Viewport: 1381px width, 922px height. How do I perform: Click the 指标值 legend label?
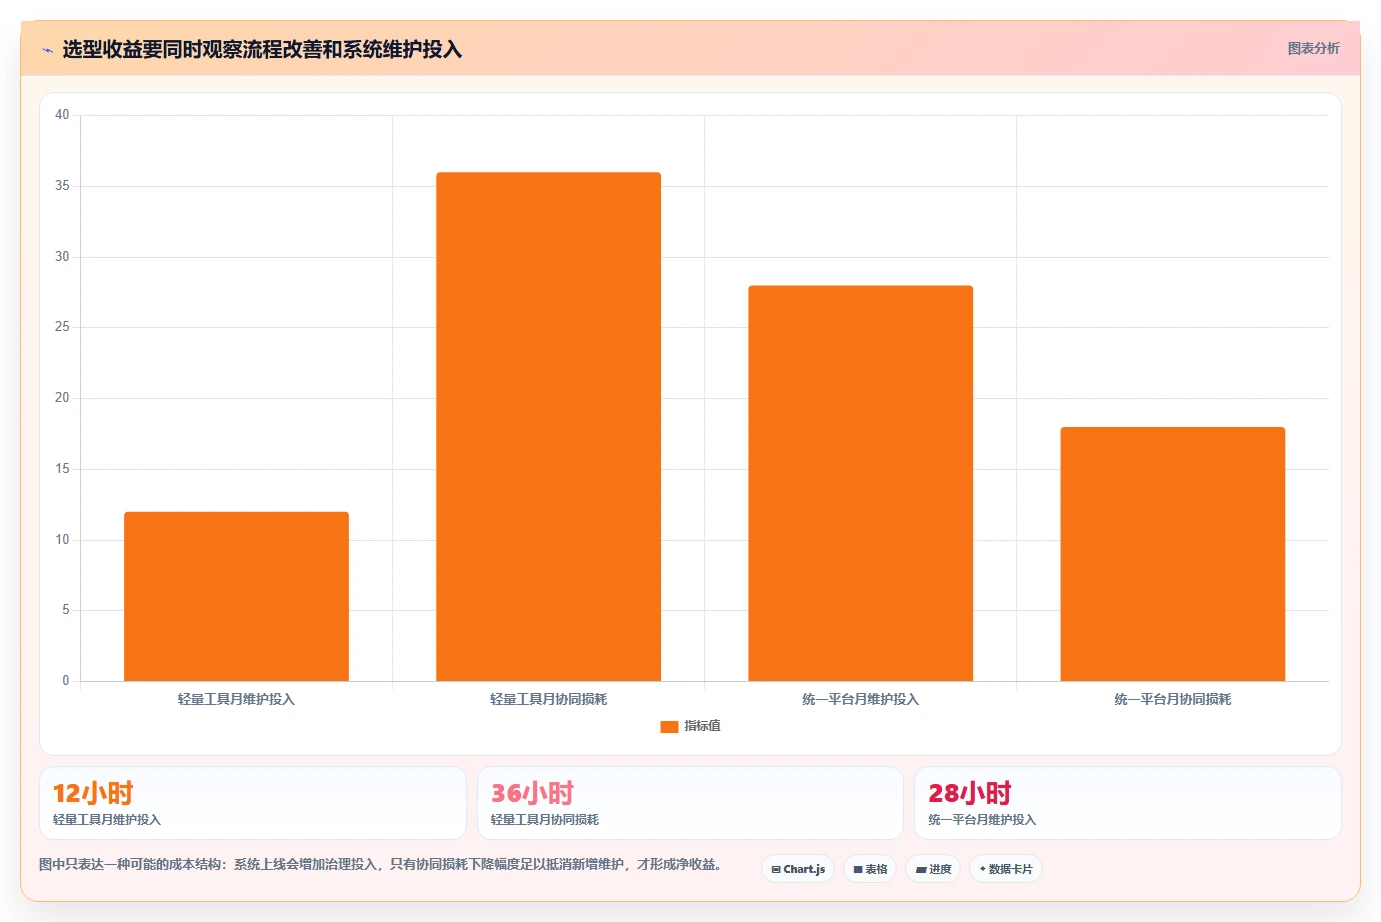pyautogui.click(x=702, y=726)
